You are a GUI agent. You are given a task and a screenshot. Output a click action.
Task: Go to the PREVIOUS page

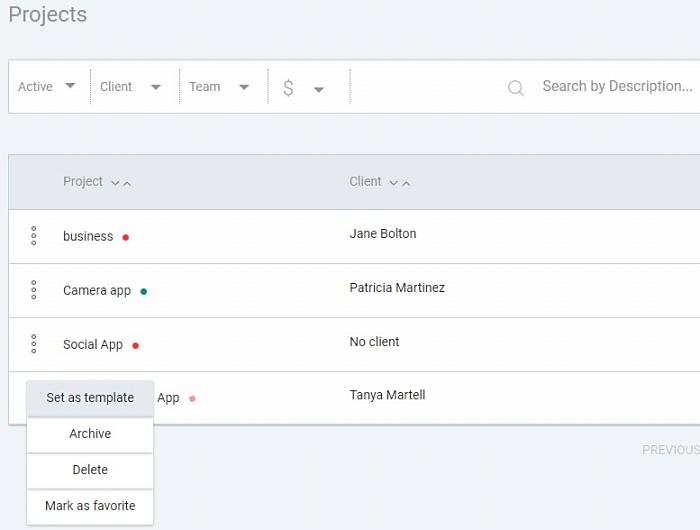click(671, 450)
